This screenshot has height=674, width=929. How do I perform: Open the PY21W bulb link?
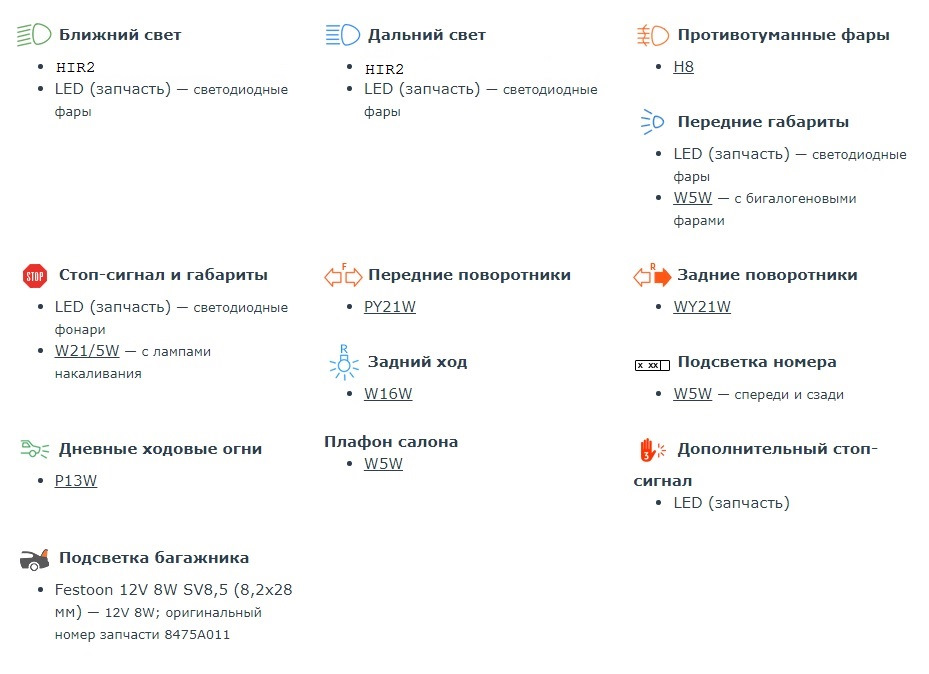390,307
